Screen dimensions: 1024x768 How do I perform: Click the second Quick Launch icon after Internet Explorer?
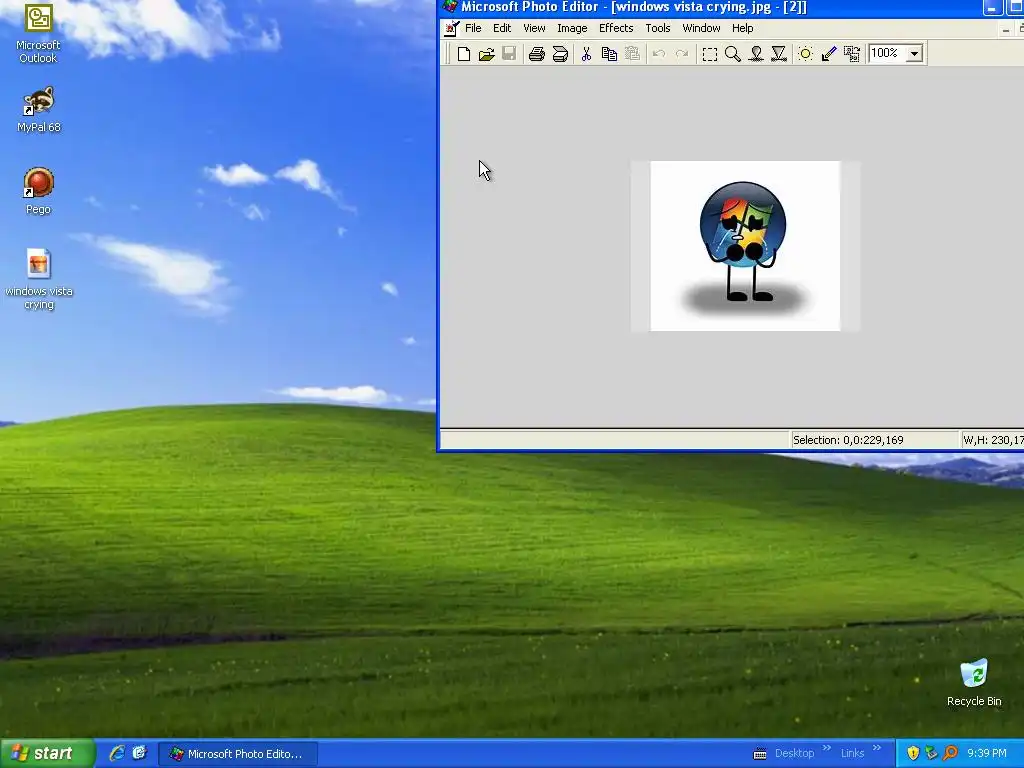[139, 753]
